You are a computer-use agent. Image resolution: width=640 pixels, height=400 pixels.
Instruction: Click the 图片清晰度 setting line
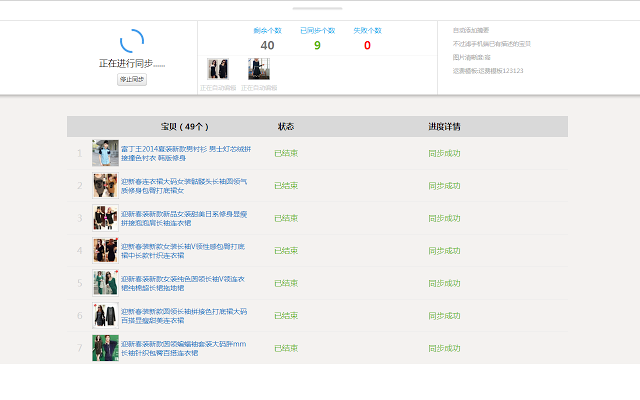pos(471,57)
